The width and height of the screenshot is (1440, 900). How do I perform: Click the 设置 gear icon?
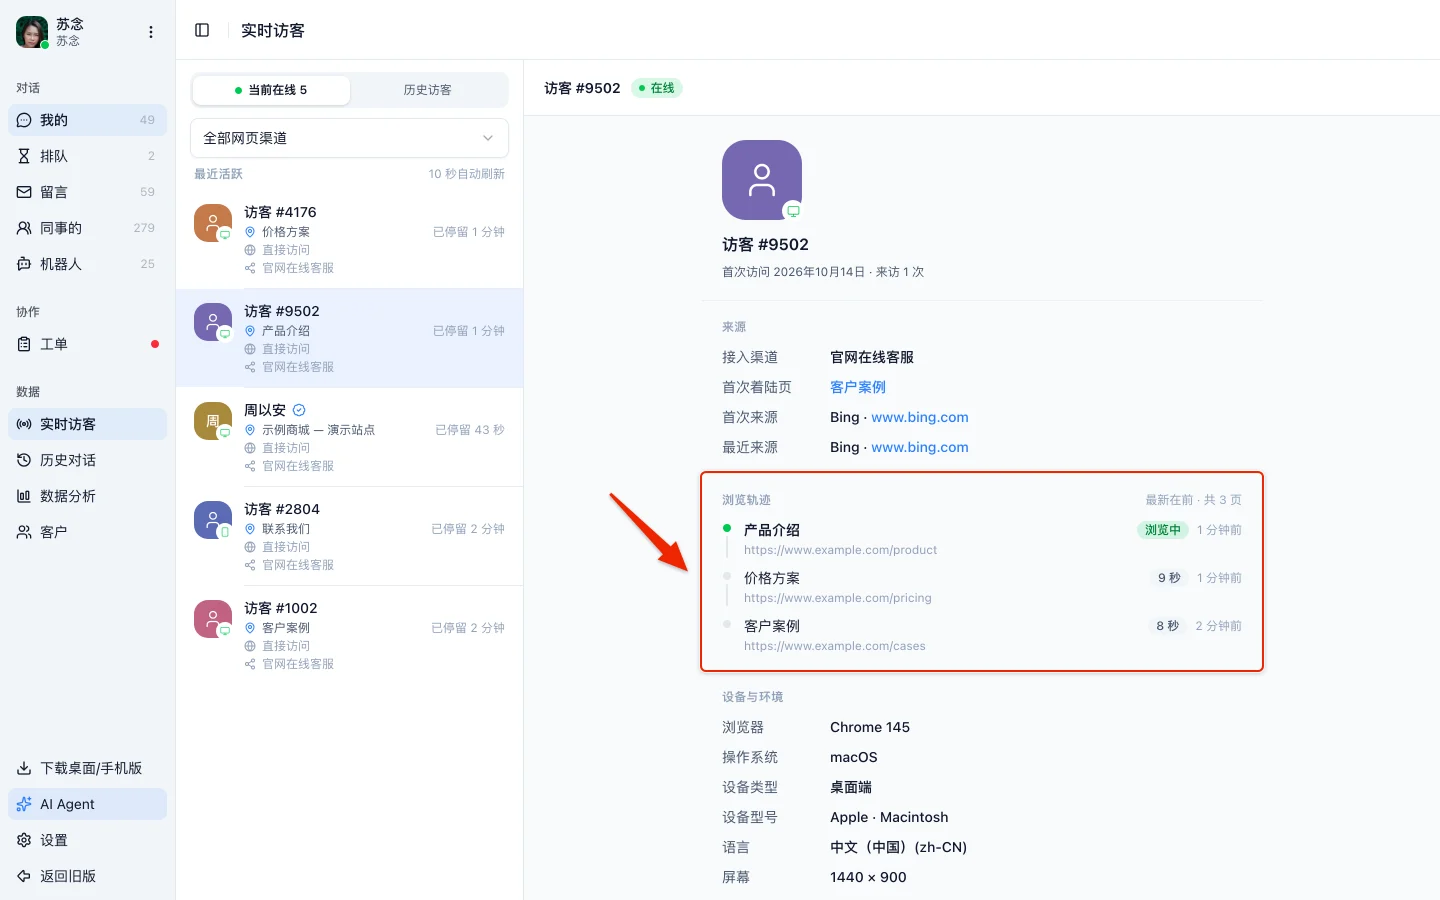click(x=24, y=840)
